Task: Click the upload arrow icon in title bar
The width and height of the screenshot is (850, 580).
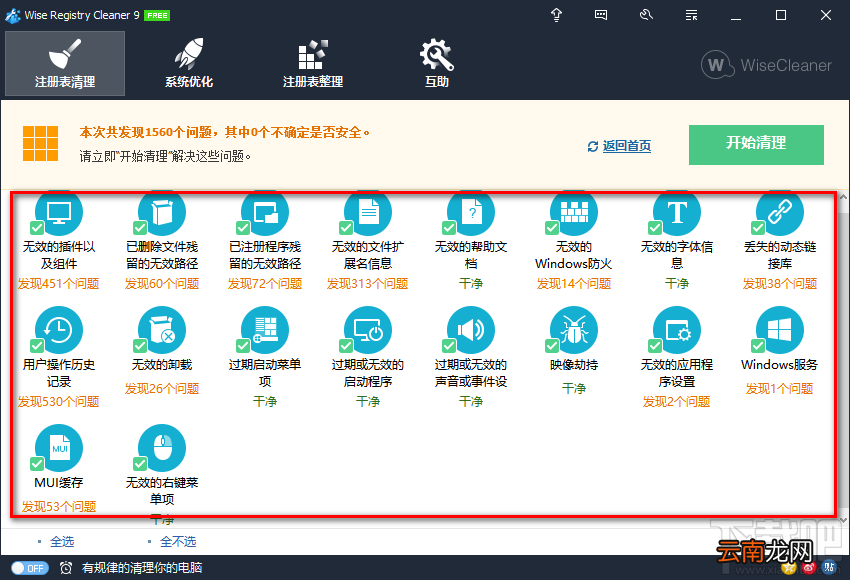Action: [x=556, y=15]
